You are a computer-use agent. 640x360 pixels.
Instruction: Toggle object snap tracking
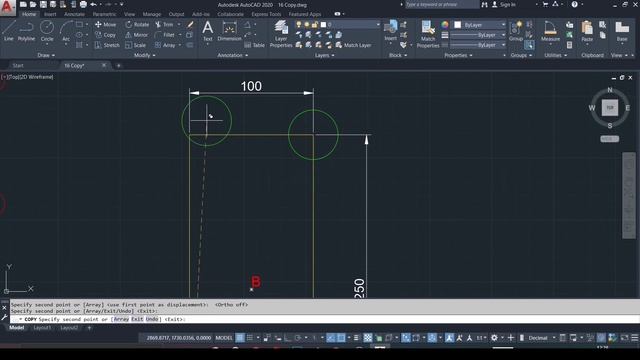(331, 338)
